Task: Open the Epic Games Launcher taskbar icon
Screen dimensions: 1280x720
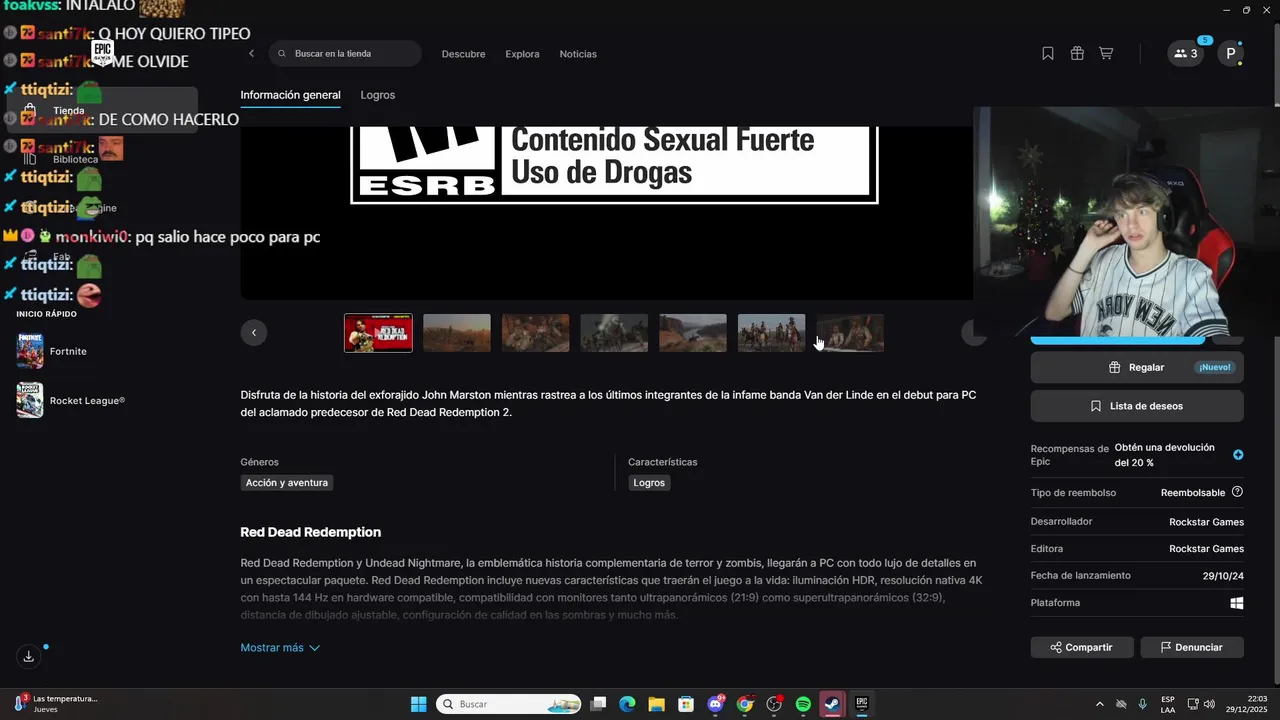Action: [861, 704]
